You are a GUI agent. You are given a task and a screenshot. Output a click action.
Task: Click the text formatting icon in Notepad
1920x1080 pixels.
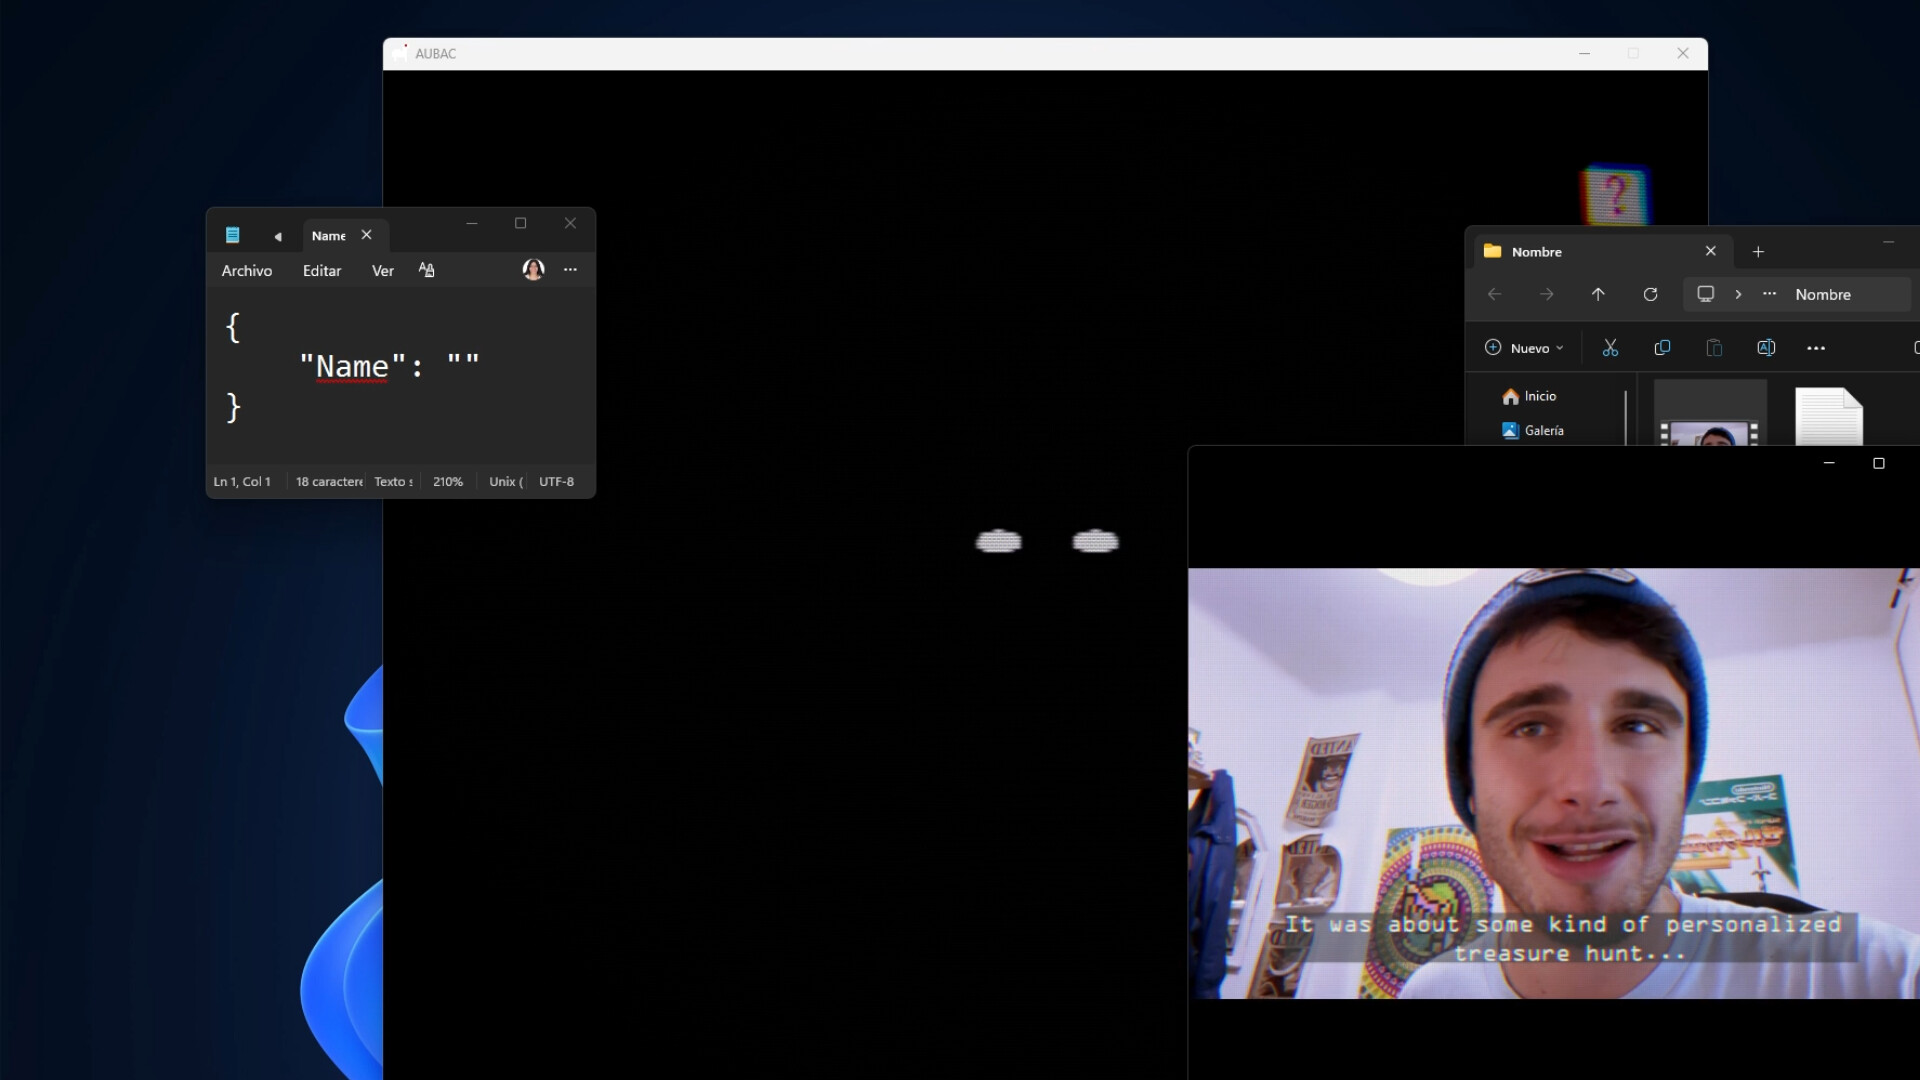coord(427,270)
